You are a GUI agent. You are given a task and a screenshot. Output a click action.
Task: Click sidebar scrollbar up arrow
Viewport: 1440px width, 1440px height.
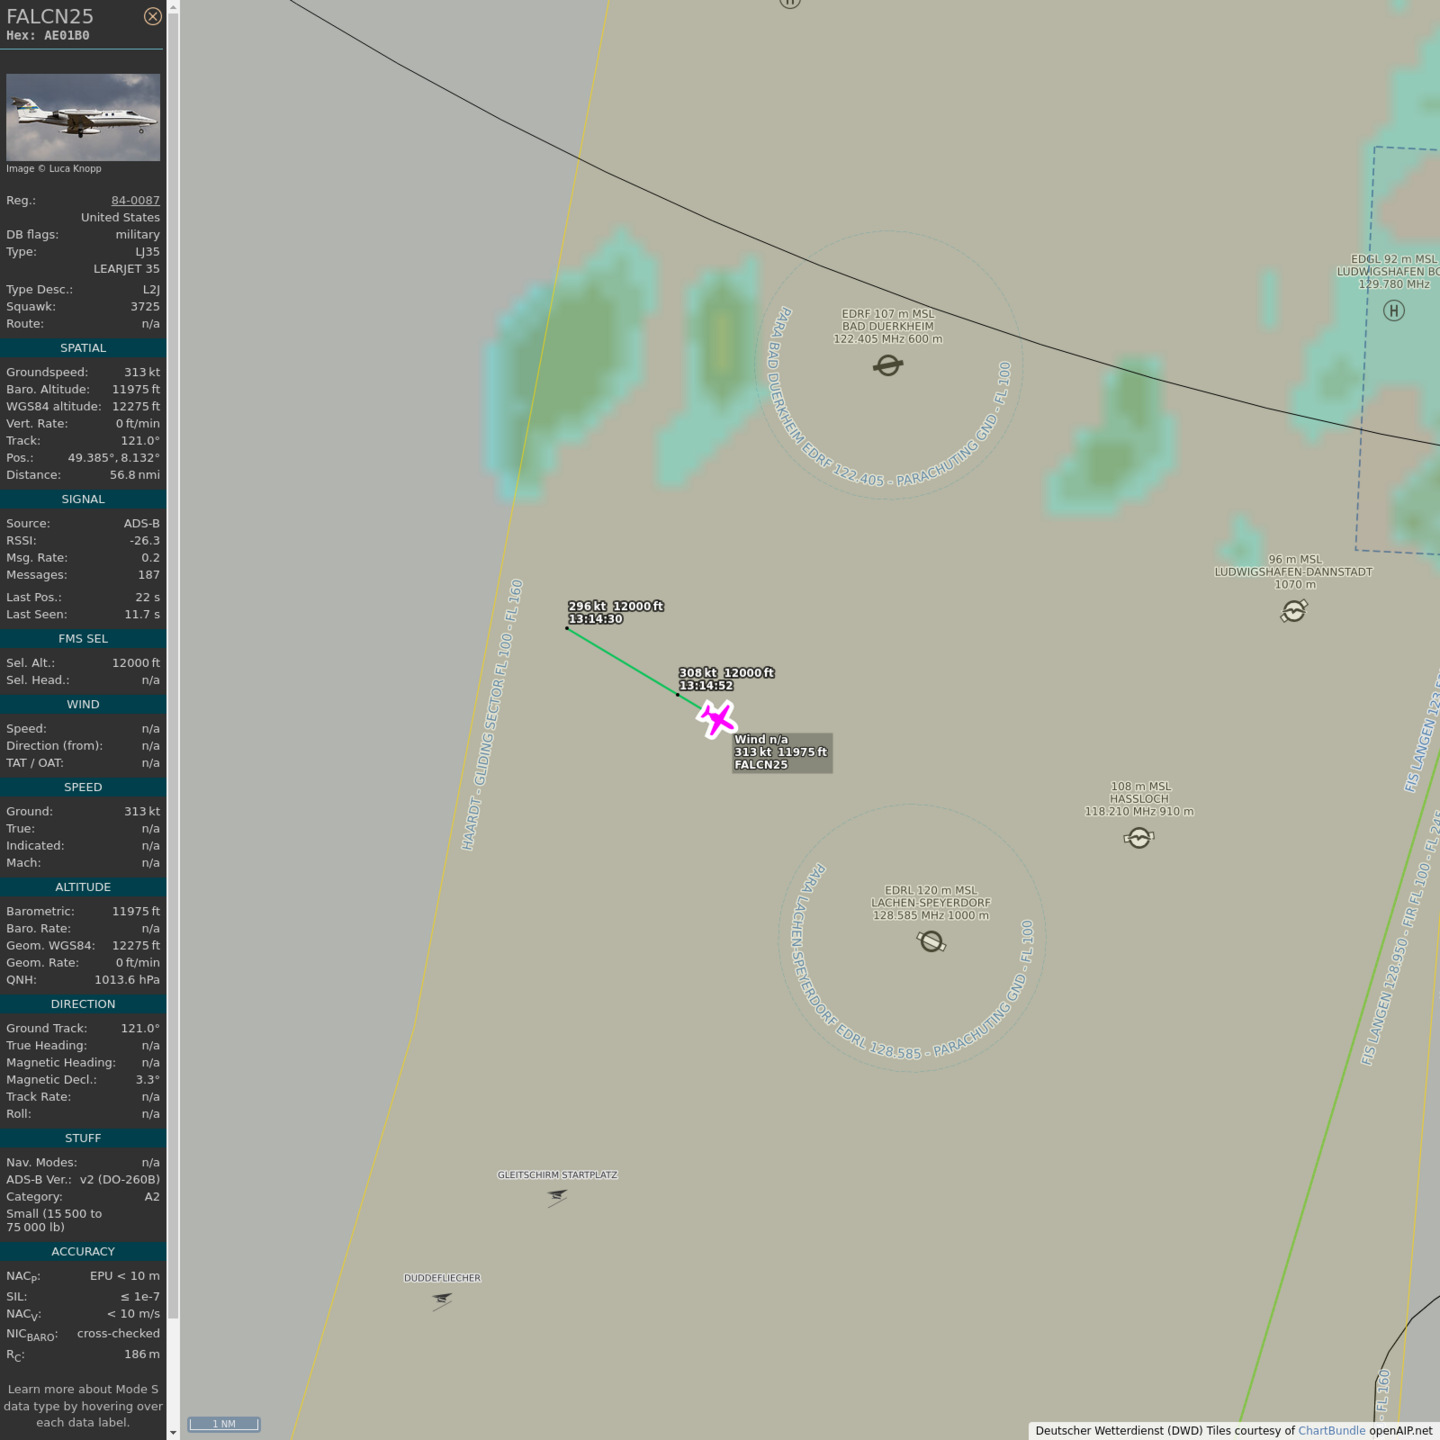(173, 7)
